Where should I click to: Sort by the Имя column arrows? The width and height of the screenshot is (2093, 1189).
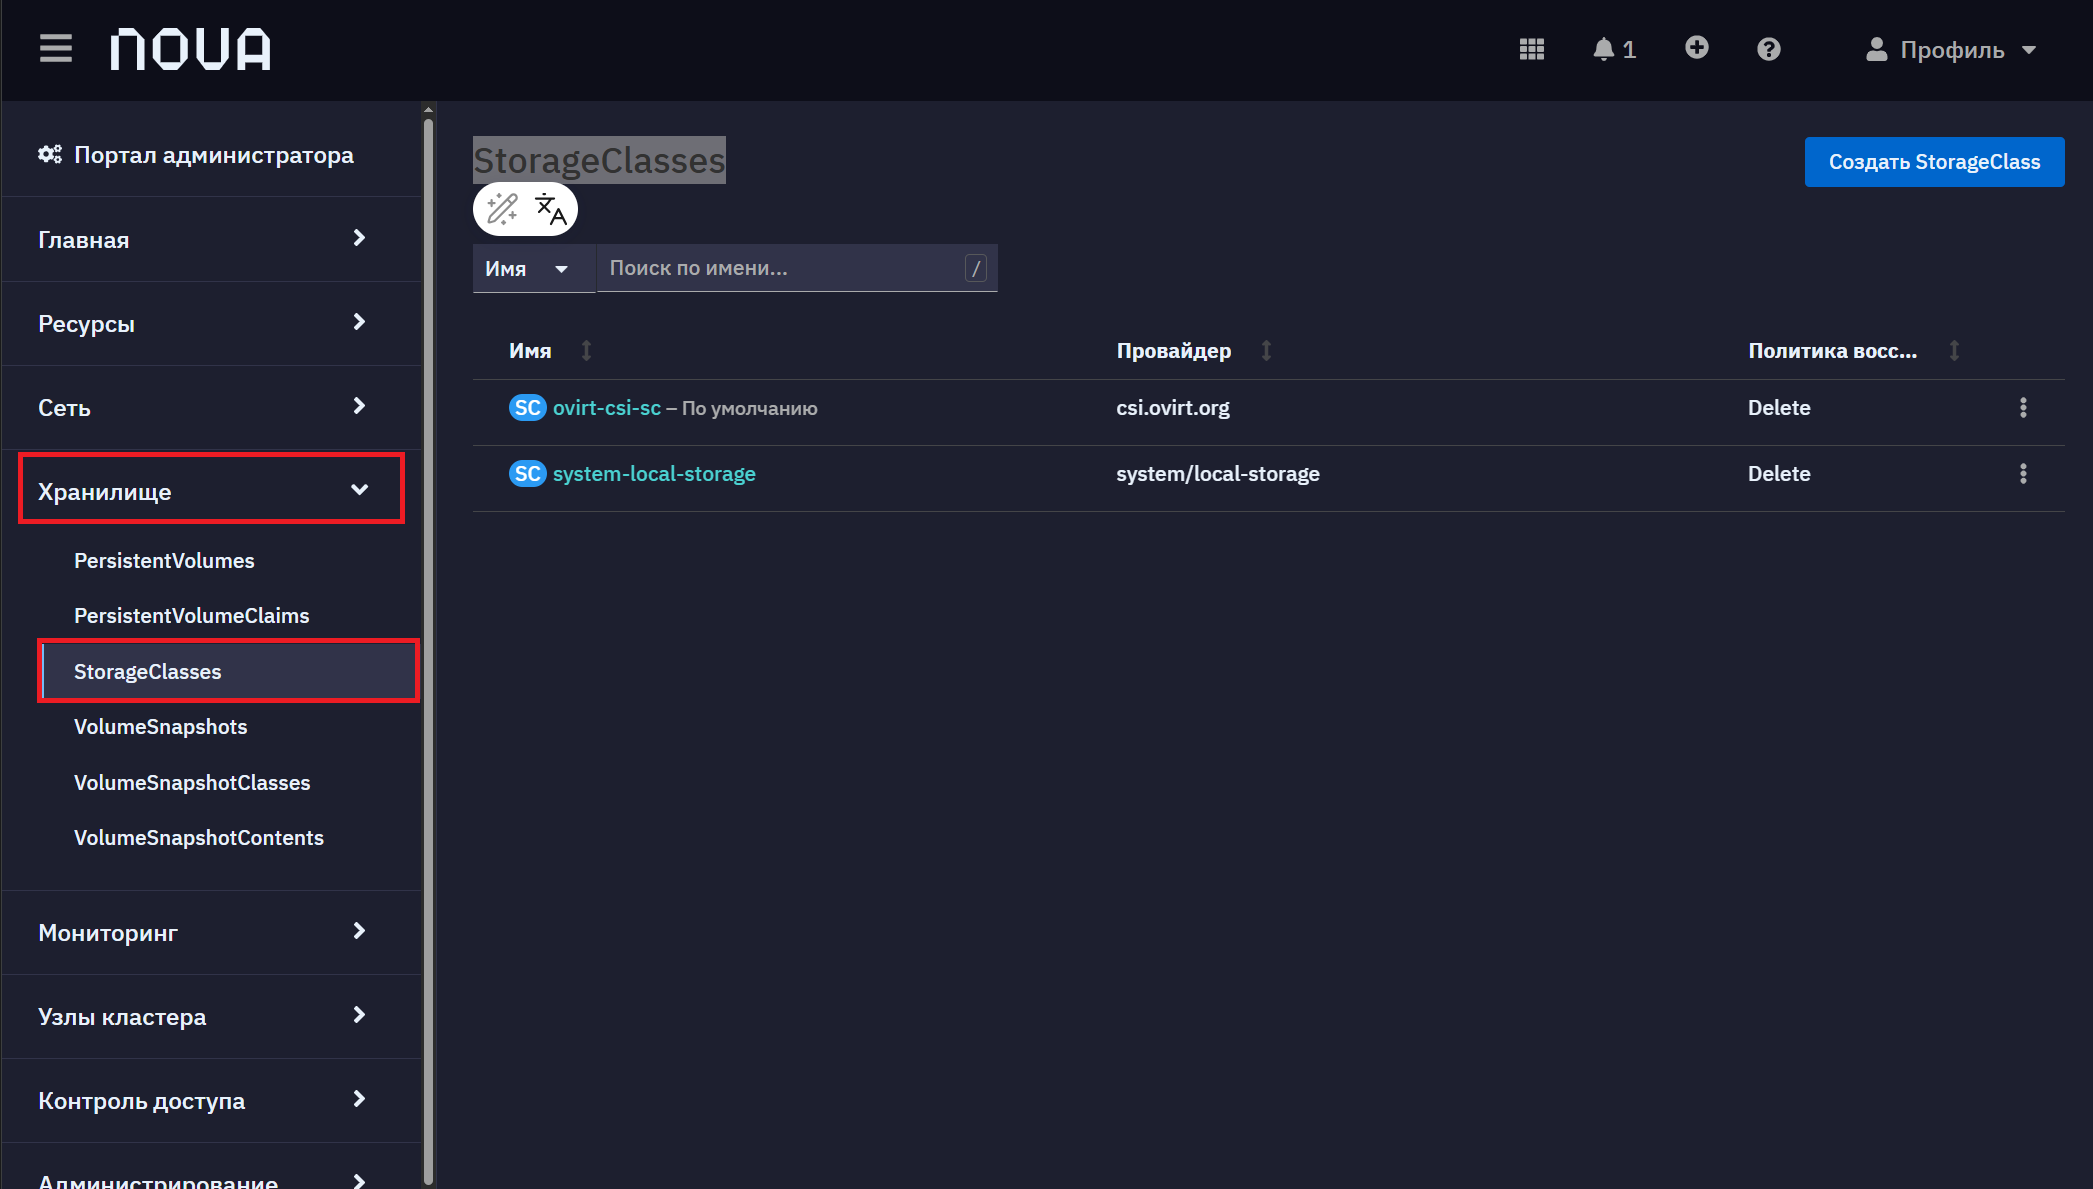587,351
